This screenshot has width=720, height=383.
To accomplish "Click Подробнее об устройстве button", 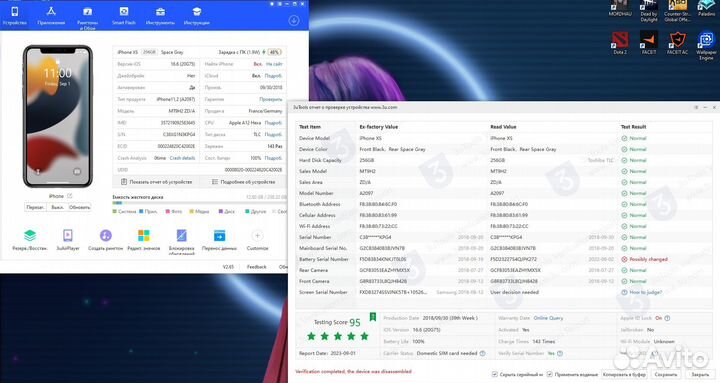I will [243, 182].
